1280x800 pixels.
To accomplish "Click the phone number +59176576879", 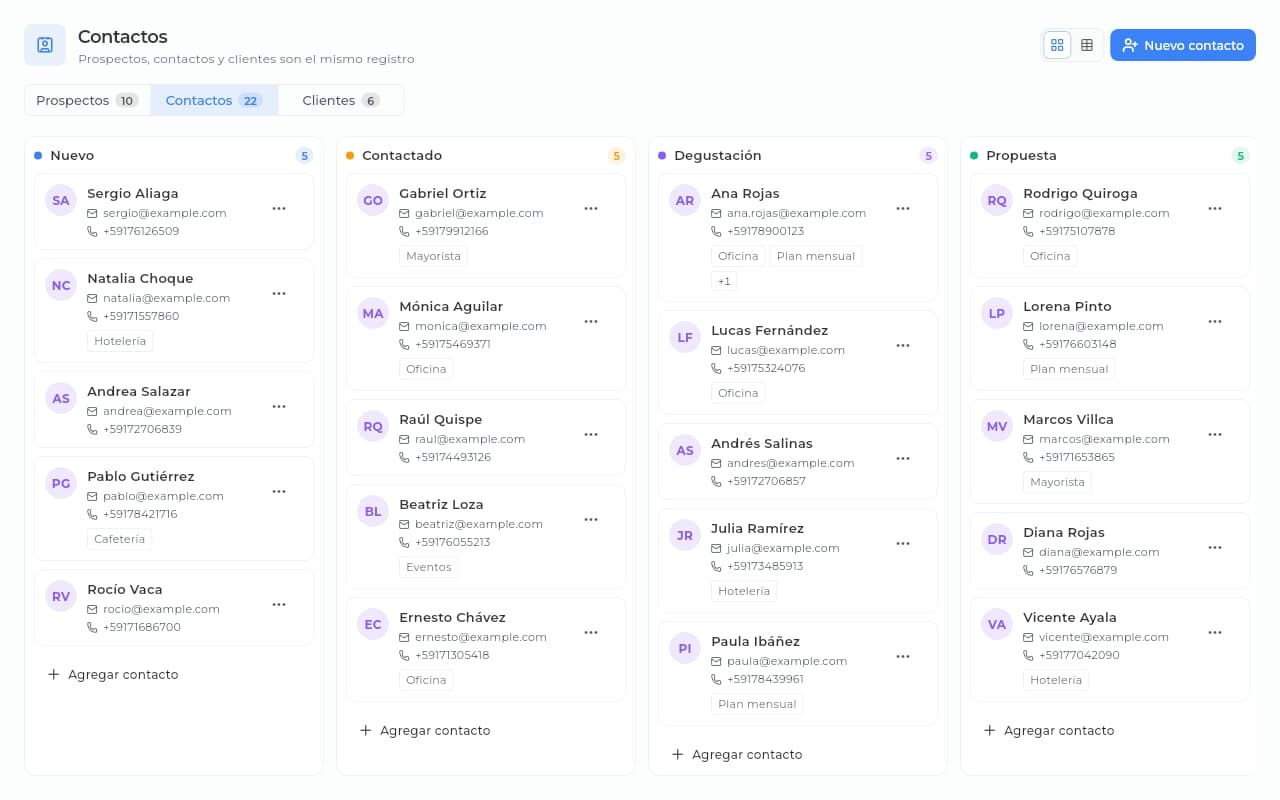I will pyautogui.click(x=1078, y=570).
